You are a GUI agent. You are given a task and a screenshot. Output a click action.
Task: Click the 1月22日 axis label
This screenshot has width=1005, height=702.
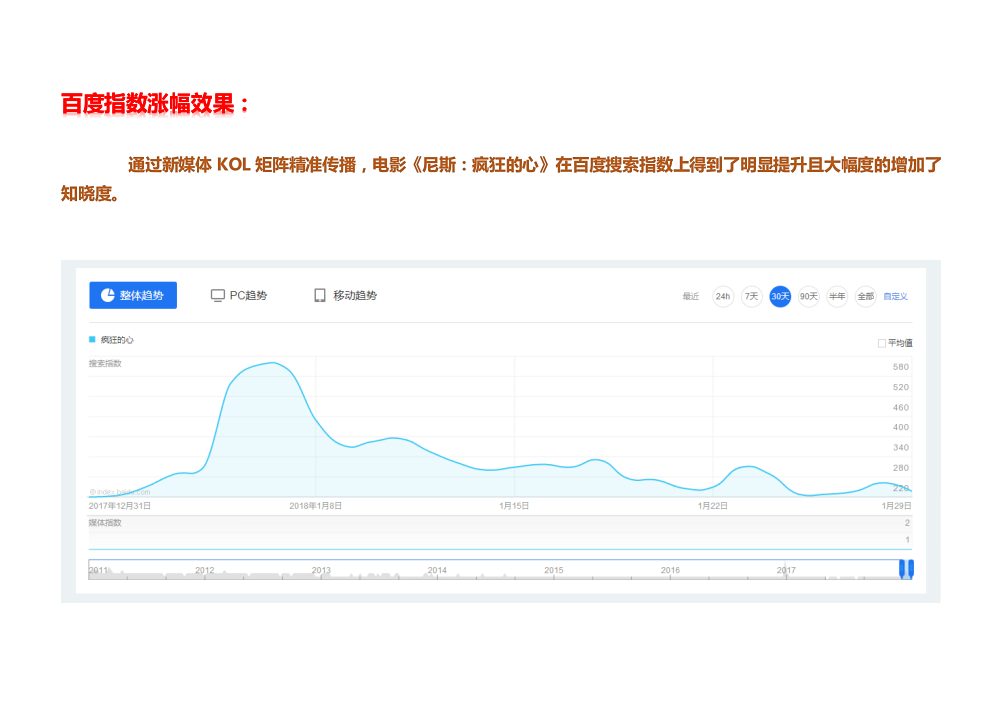(x=713, y=506)
